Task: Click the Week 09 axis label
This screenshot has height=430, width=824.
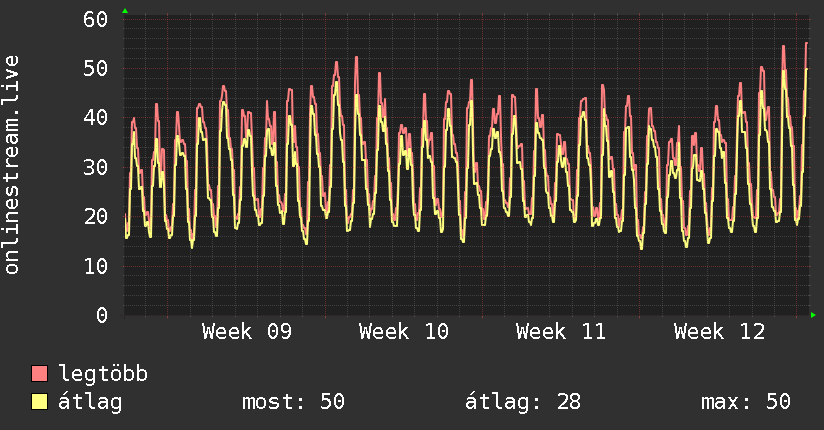Action: tap(246, 331)
